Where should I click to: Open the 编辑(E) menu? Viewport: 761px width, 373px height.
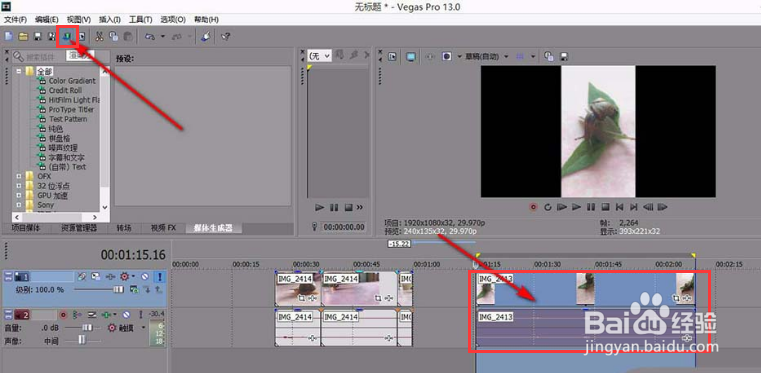47,19
